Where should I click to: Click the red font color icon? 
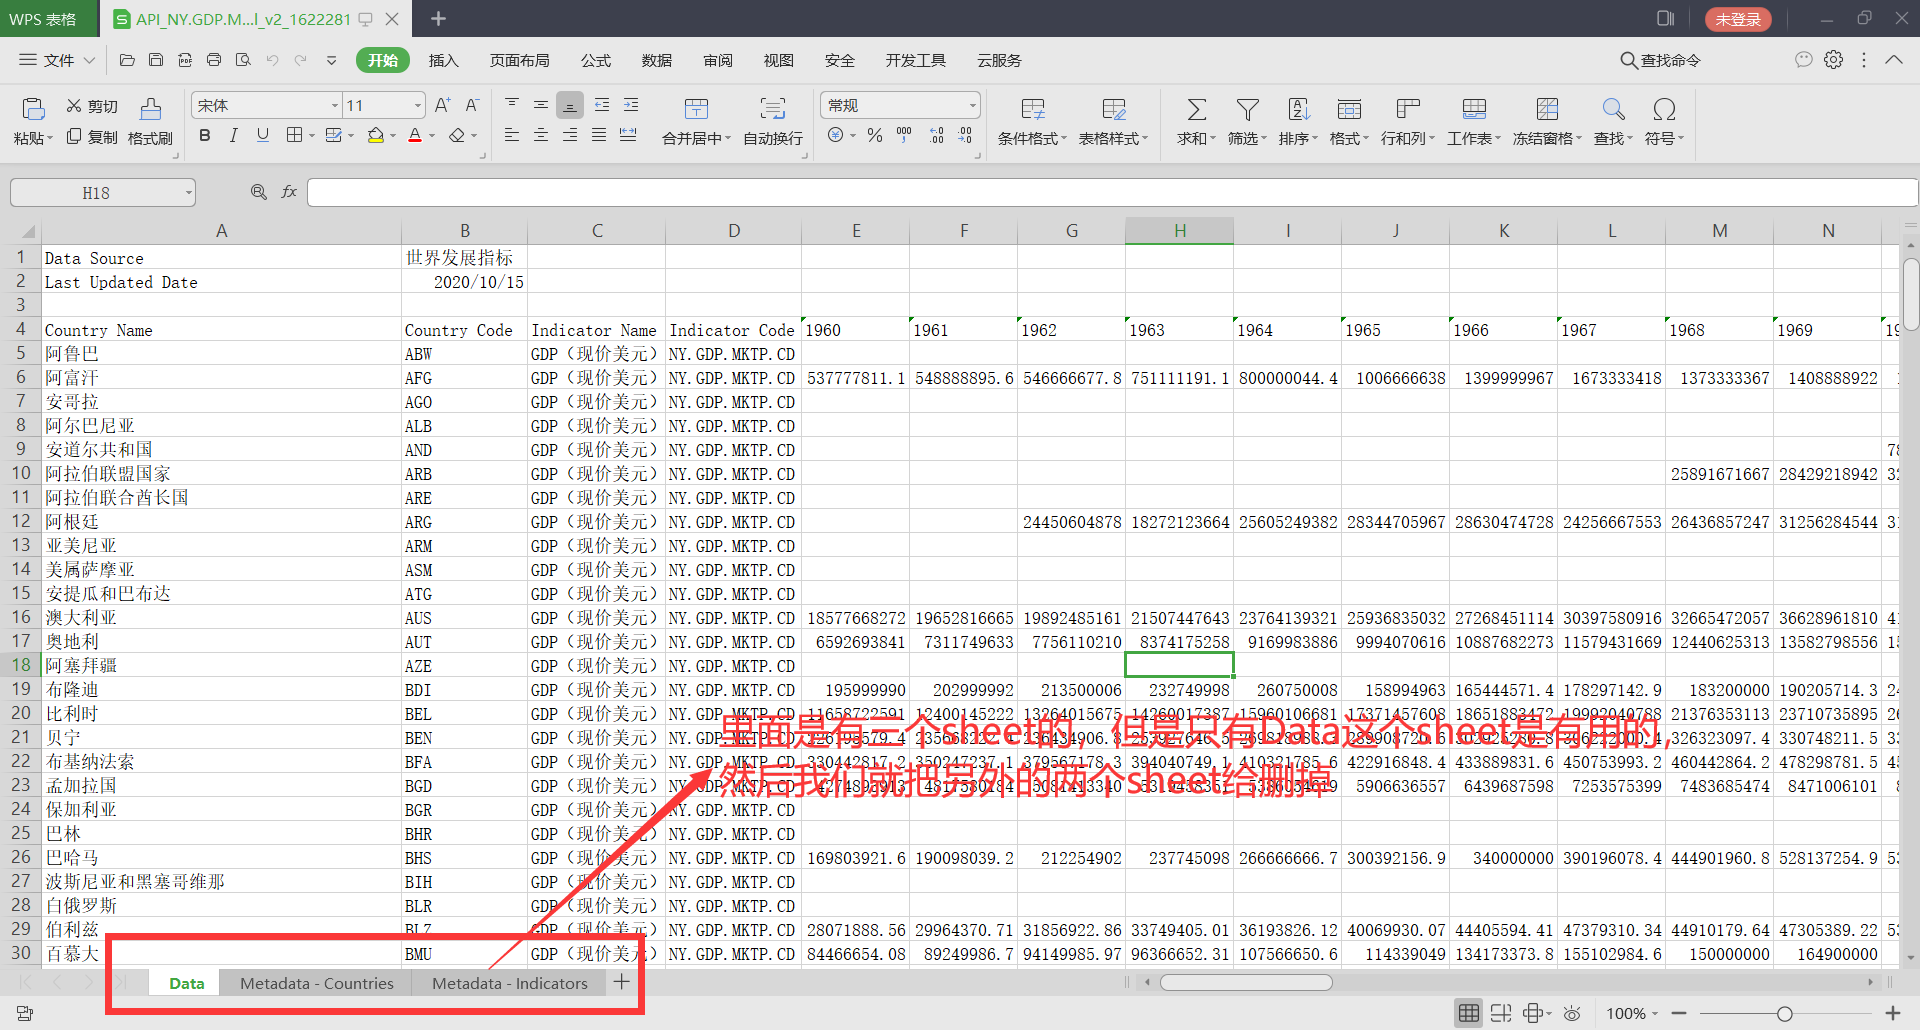(x=415, y=135)
